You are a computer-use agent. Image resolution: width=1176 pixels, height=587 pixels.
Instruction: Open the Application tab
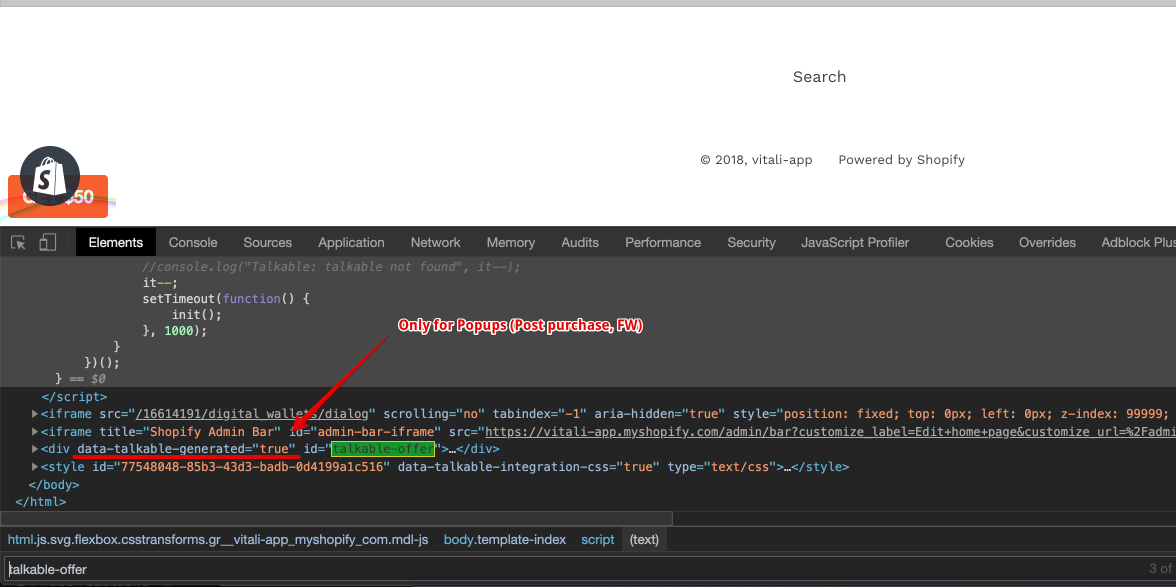(x=351, y=242)
